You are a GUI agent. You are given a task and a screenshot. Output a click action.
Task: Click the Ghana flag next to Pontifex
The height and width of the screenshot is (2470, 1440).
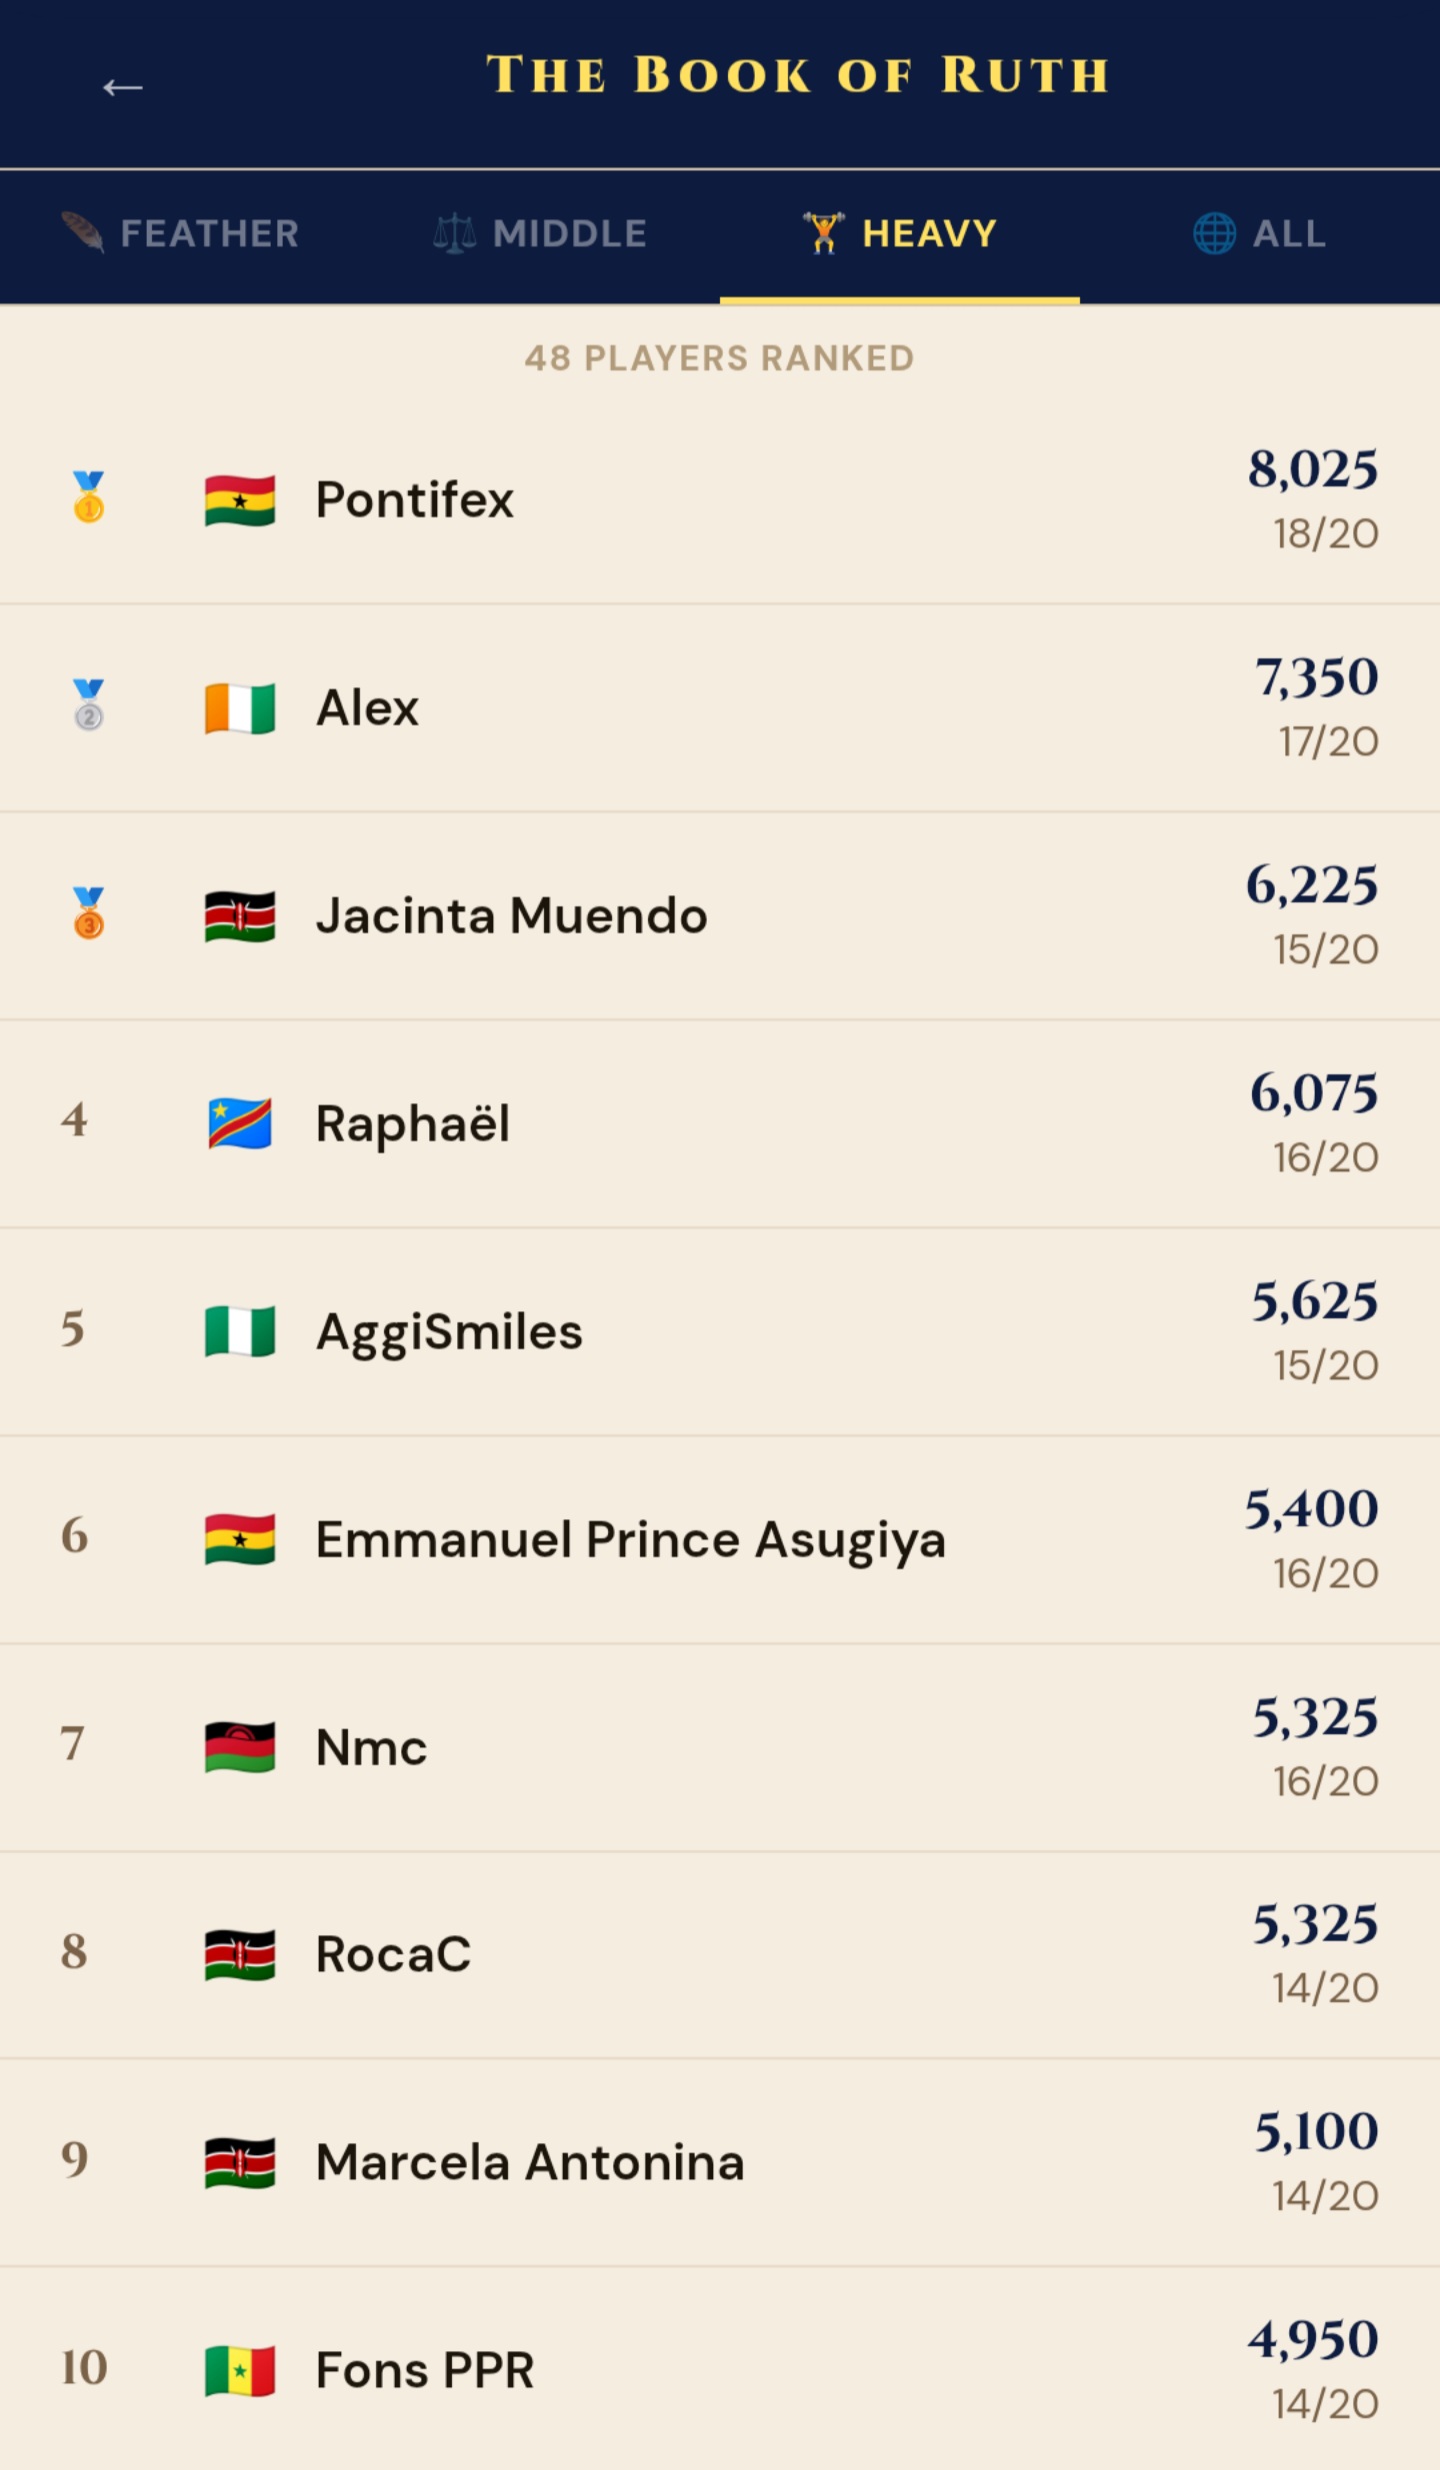240,501
